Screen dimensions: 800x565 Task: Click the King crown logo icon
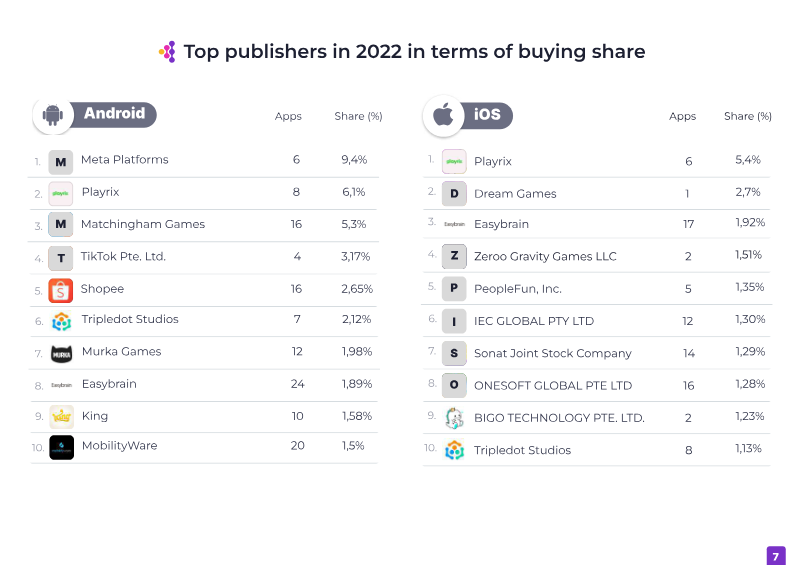(x=61, y=416)
